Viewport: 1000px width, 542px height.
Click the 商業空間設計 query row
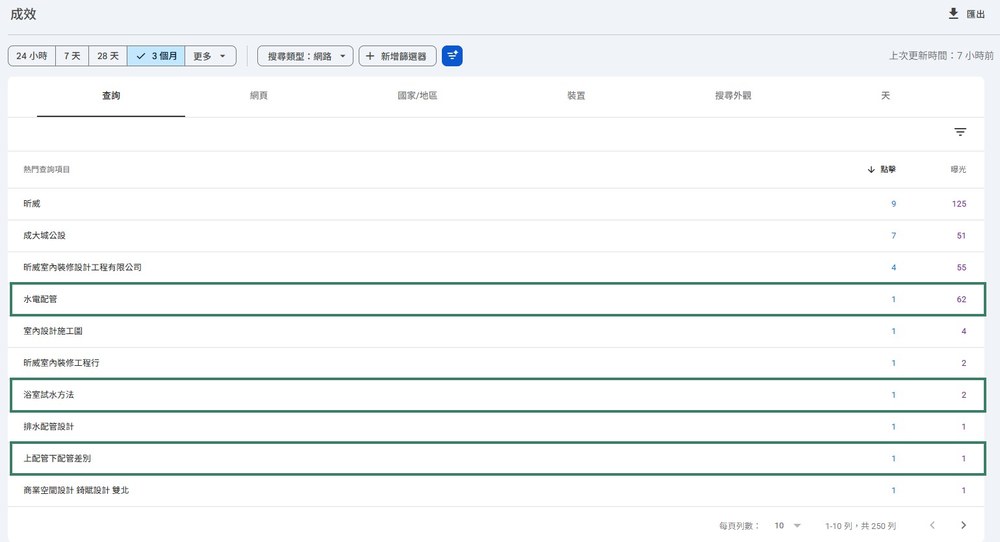[x=496, y=490]
